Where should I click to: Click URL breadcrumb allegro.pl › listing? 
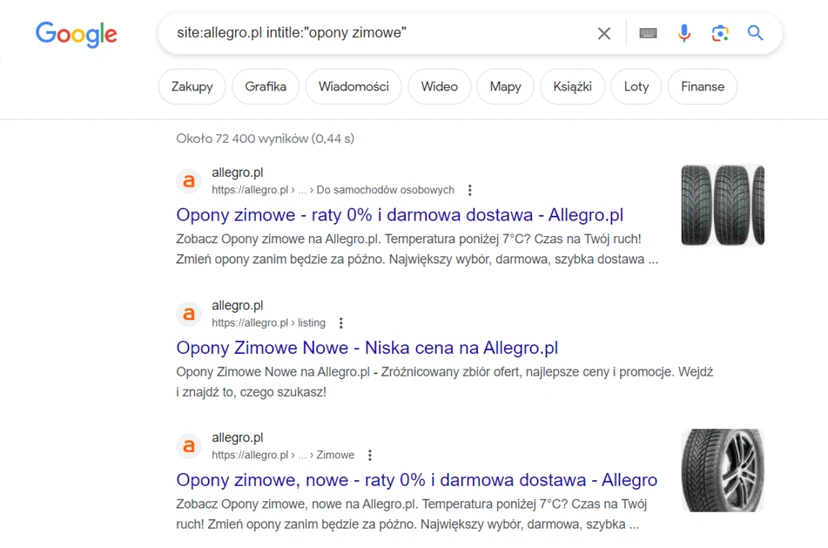coord(268,323)
